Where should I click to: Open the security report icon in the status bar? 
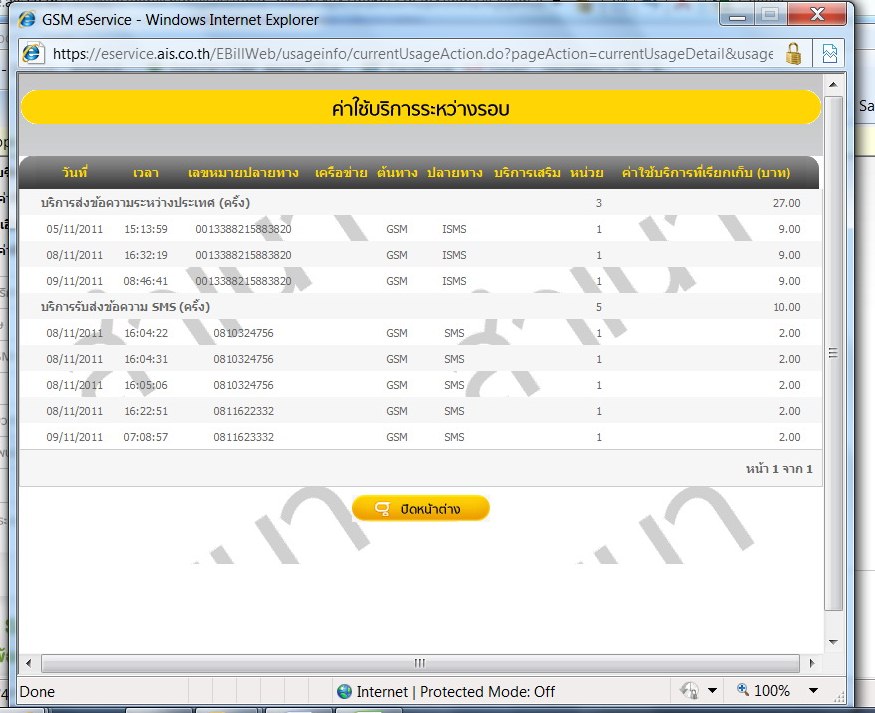pos(690,691)
